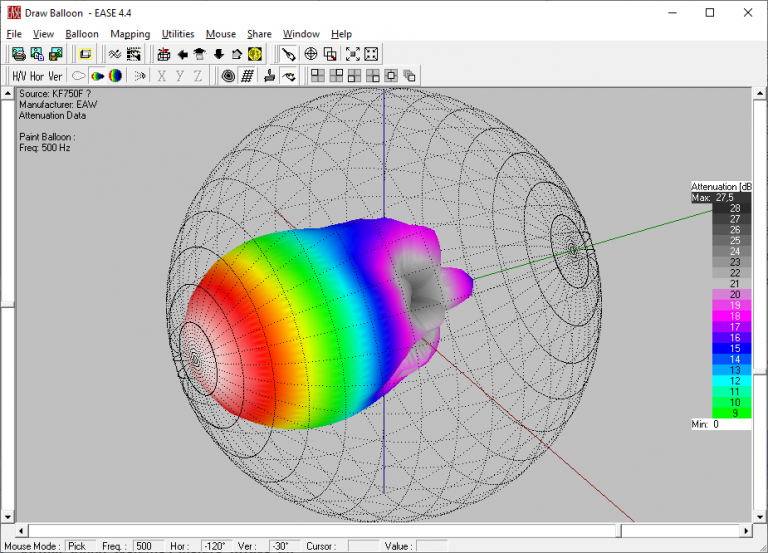Open the Balloon menu
Image resolution: width=768 pixels, height=553 pixels.
(82, 34)
